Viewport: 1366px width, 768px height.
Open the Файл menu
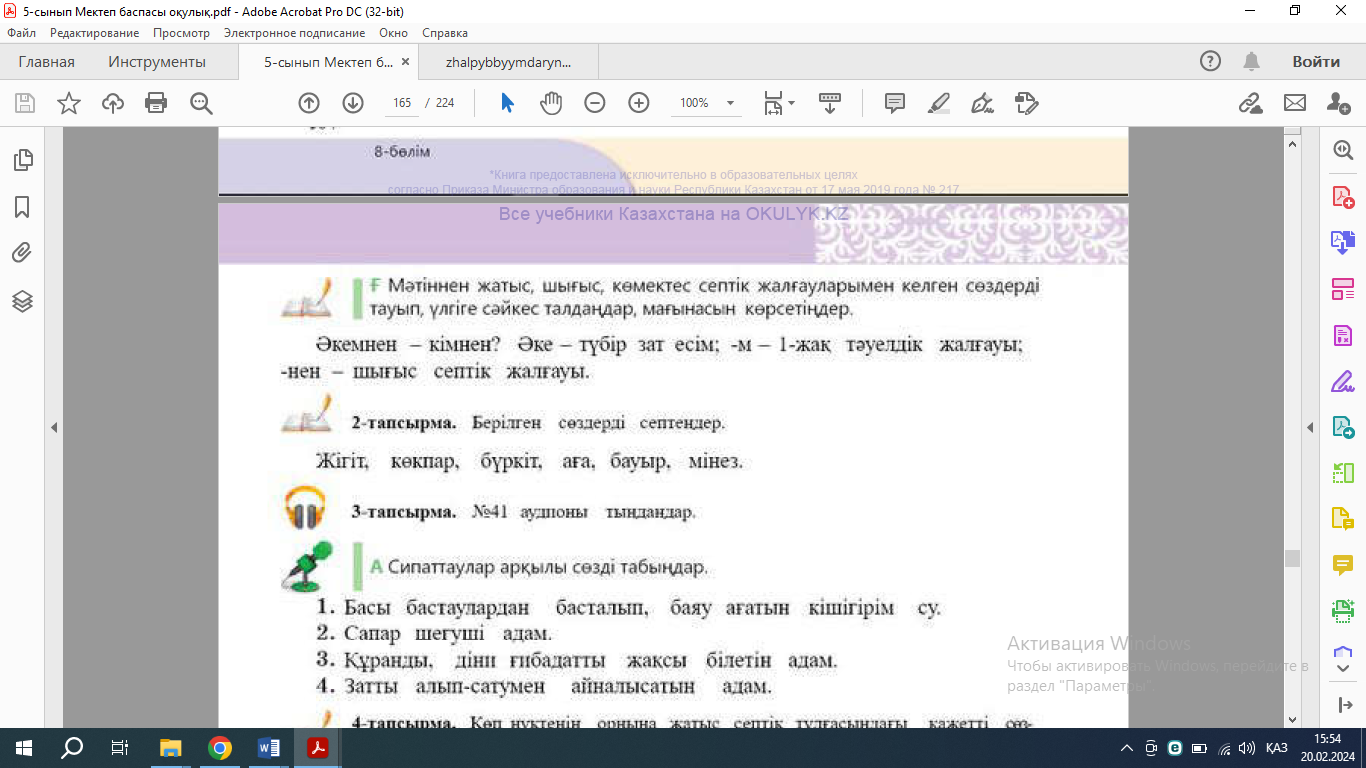tap(21, 33)
